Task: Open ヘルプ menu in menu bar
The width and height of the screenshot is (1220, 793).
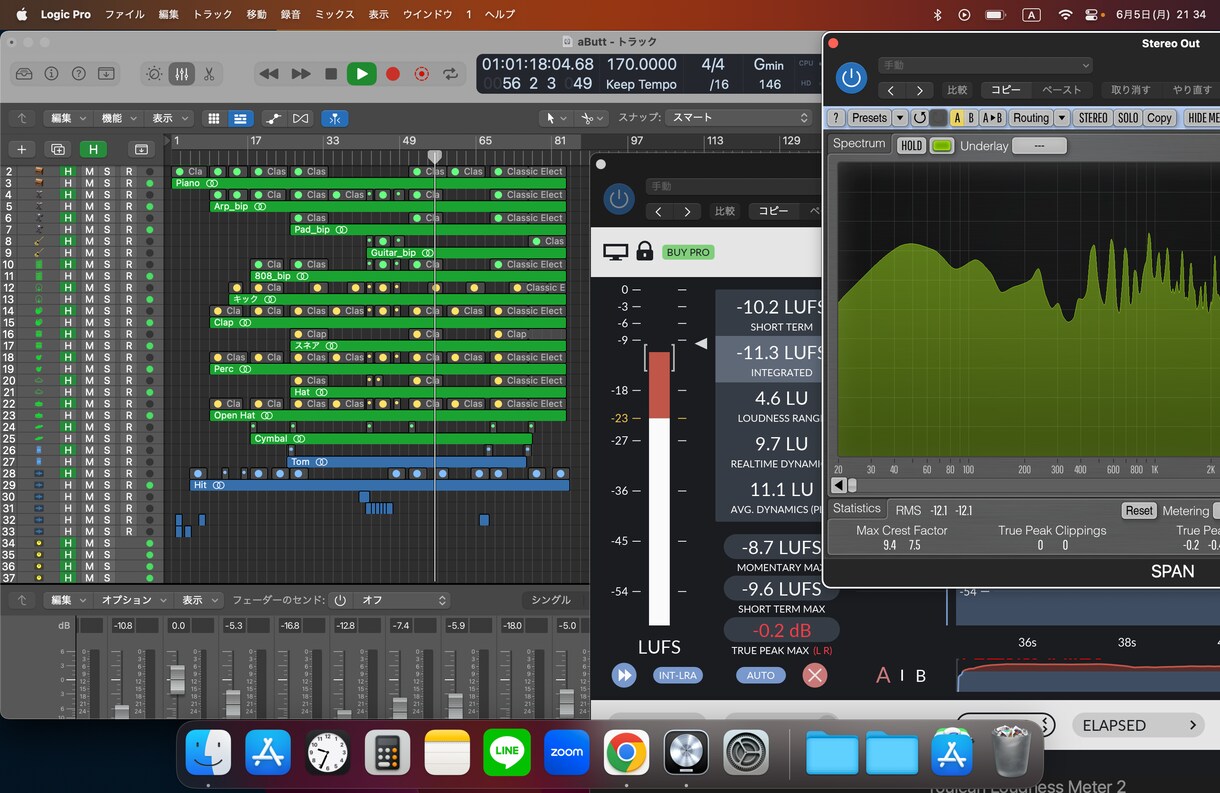Action: [499, 15]
